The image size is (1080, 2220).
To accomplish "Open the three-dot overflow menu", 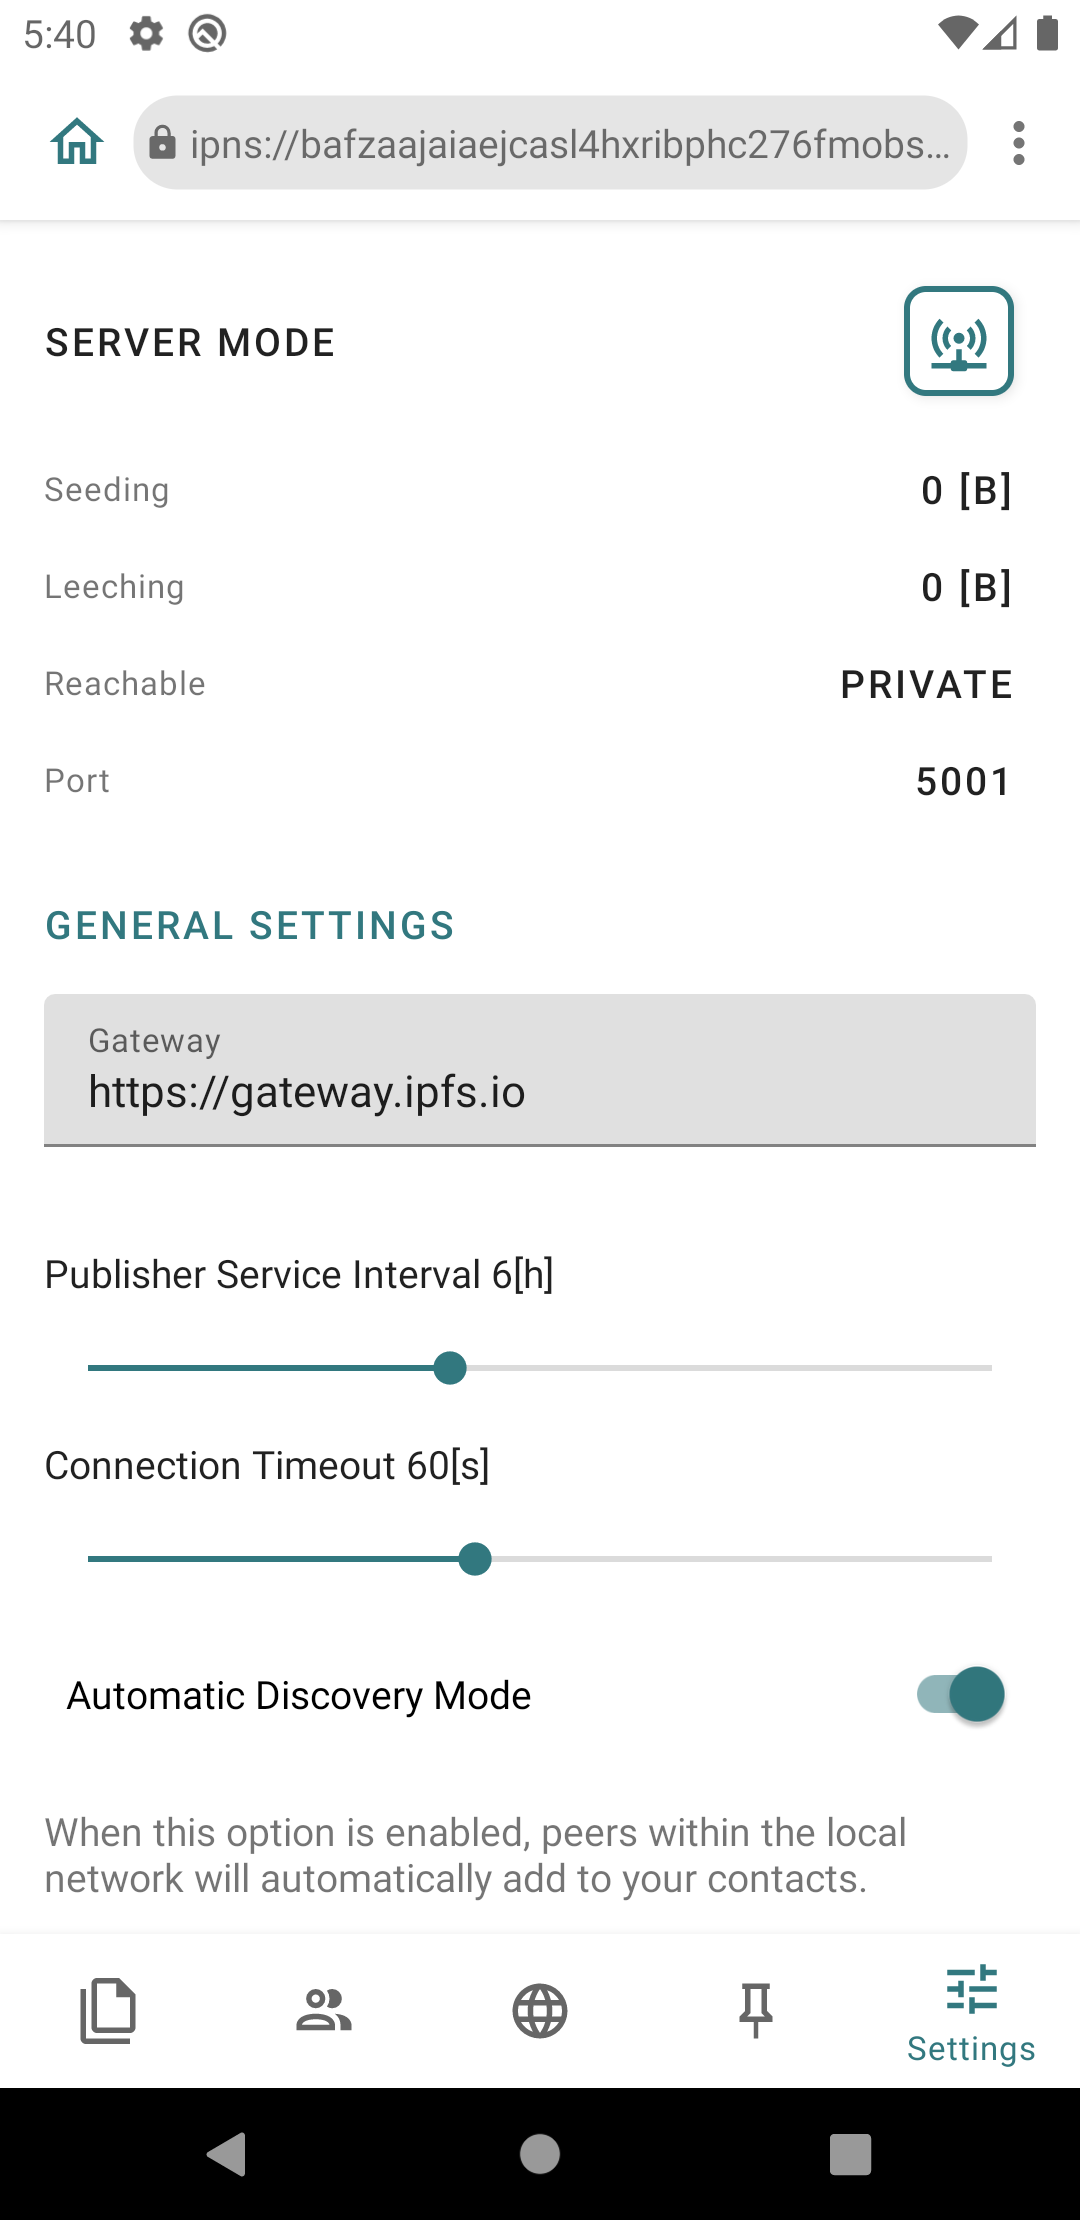I will pos(1018,143).
